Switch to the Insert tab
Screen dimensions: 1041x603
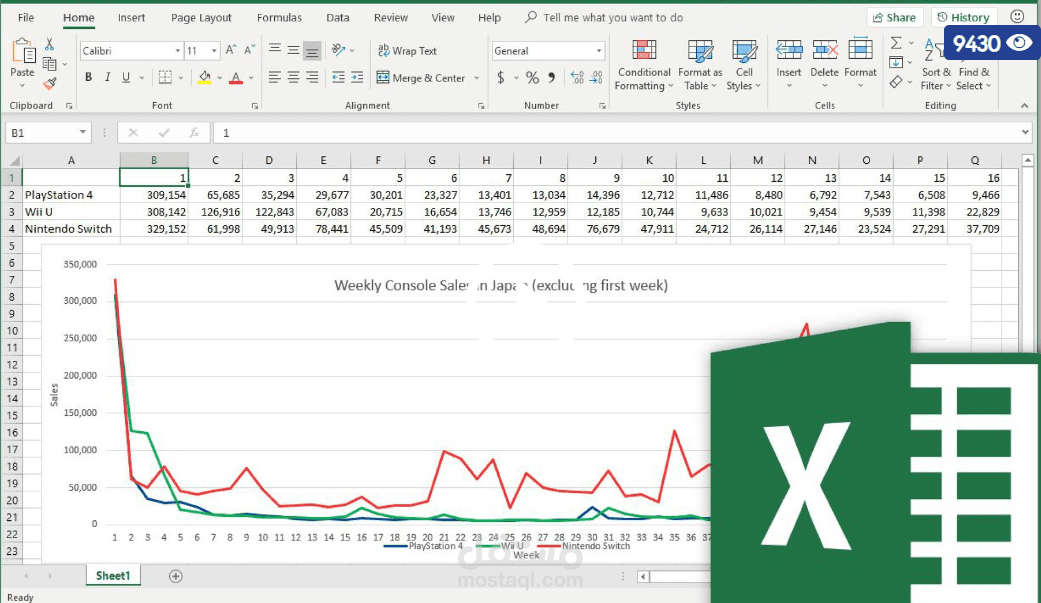point(131,17)
